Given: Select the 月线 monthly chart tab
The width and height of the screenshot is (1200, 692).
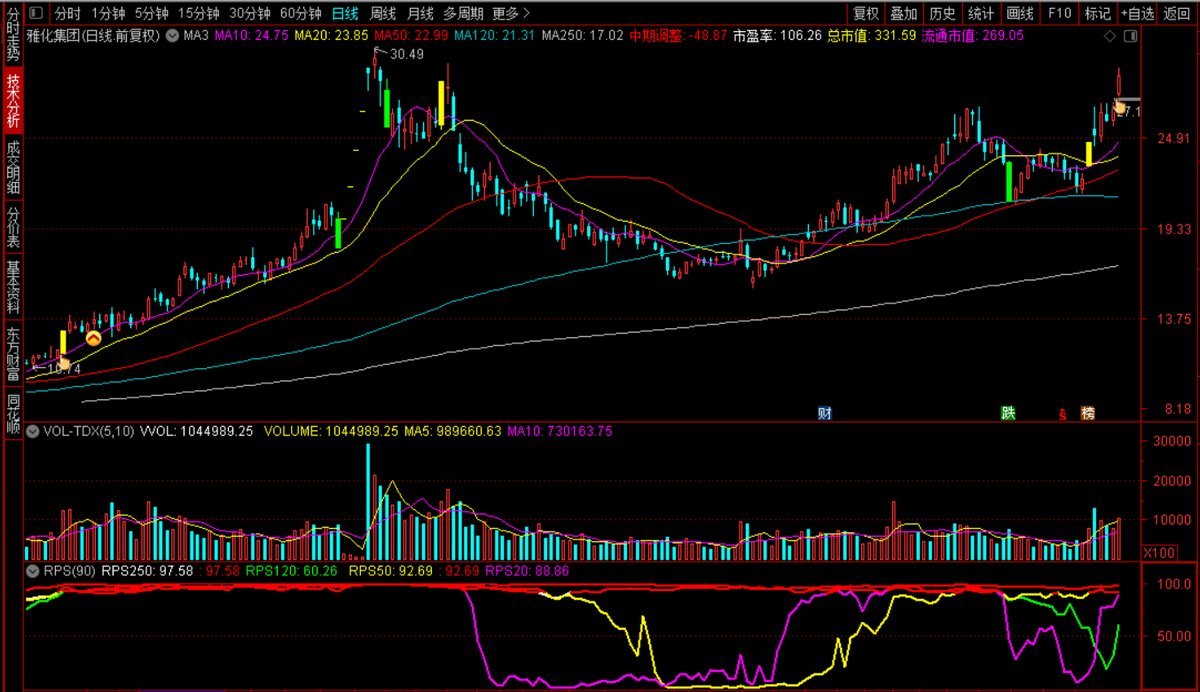Looking at the screenshot, I should point(420,13).
